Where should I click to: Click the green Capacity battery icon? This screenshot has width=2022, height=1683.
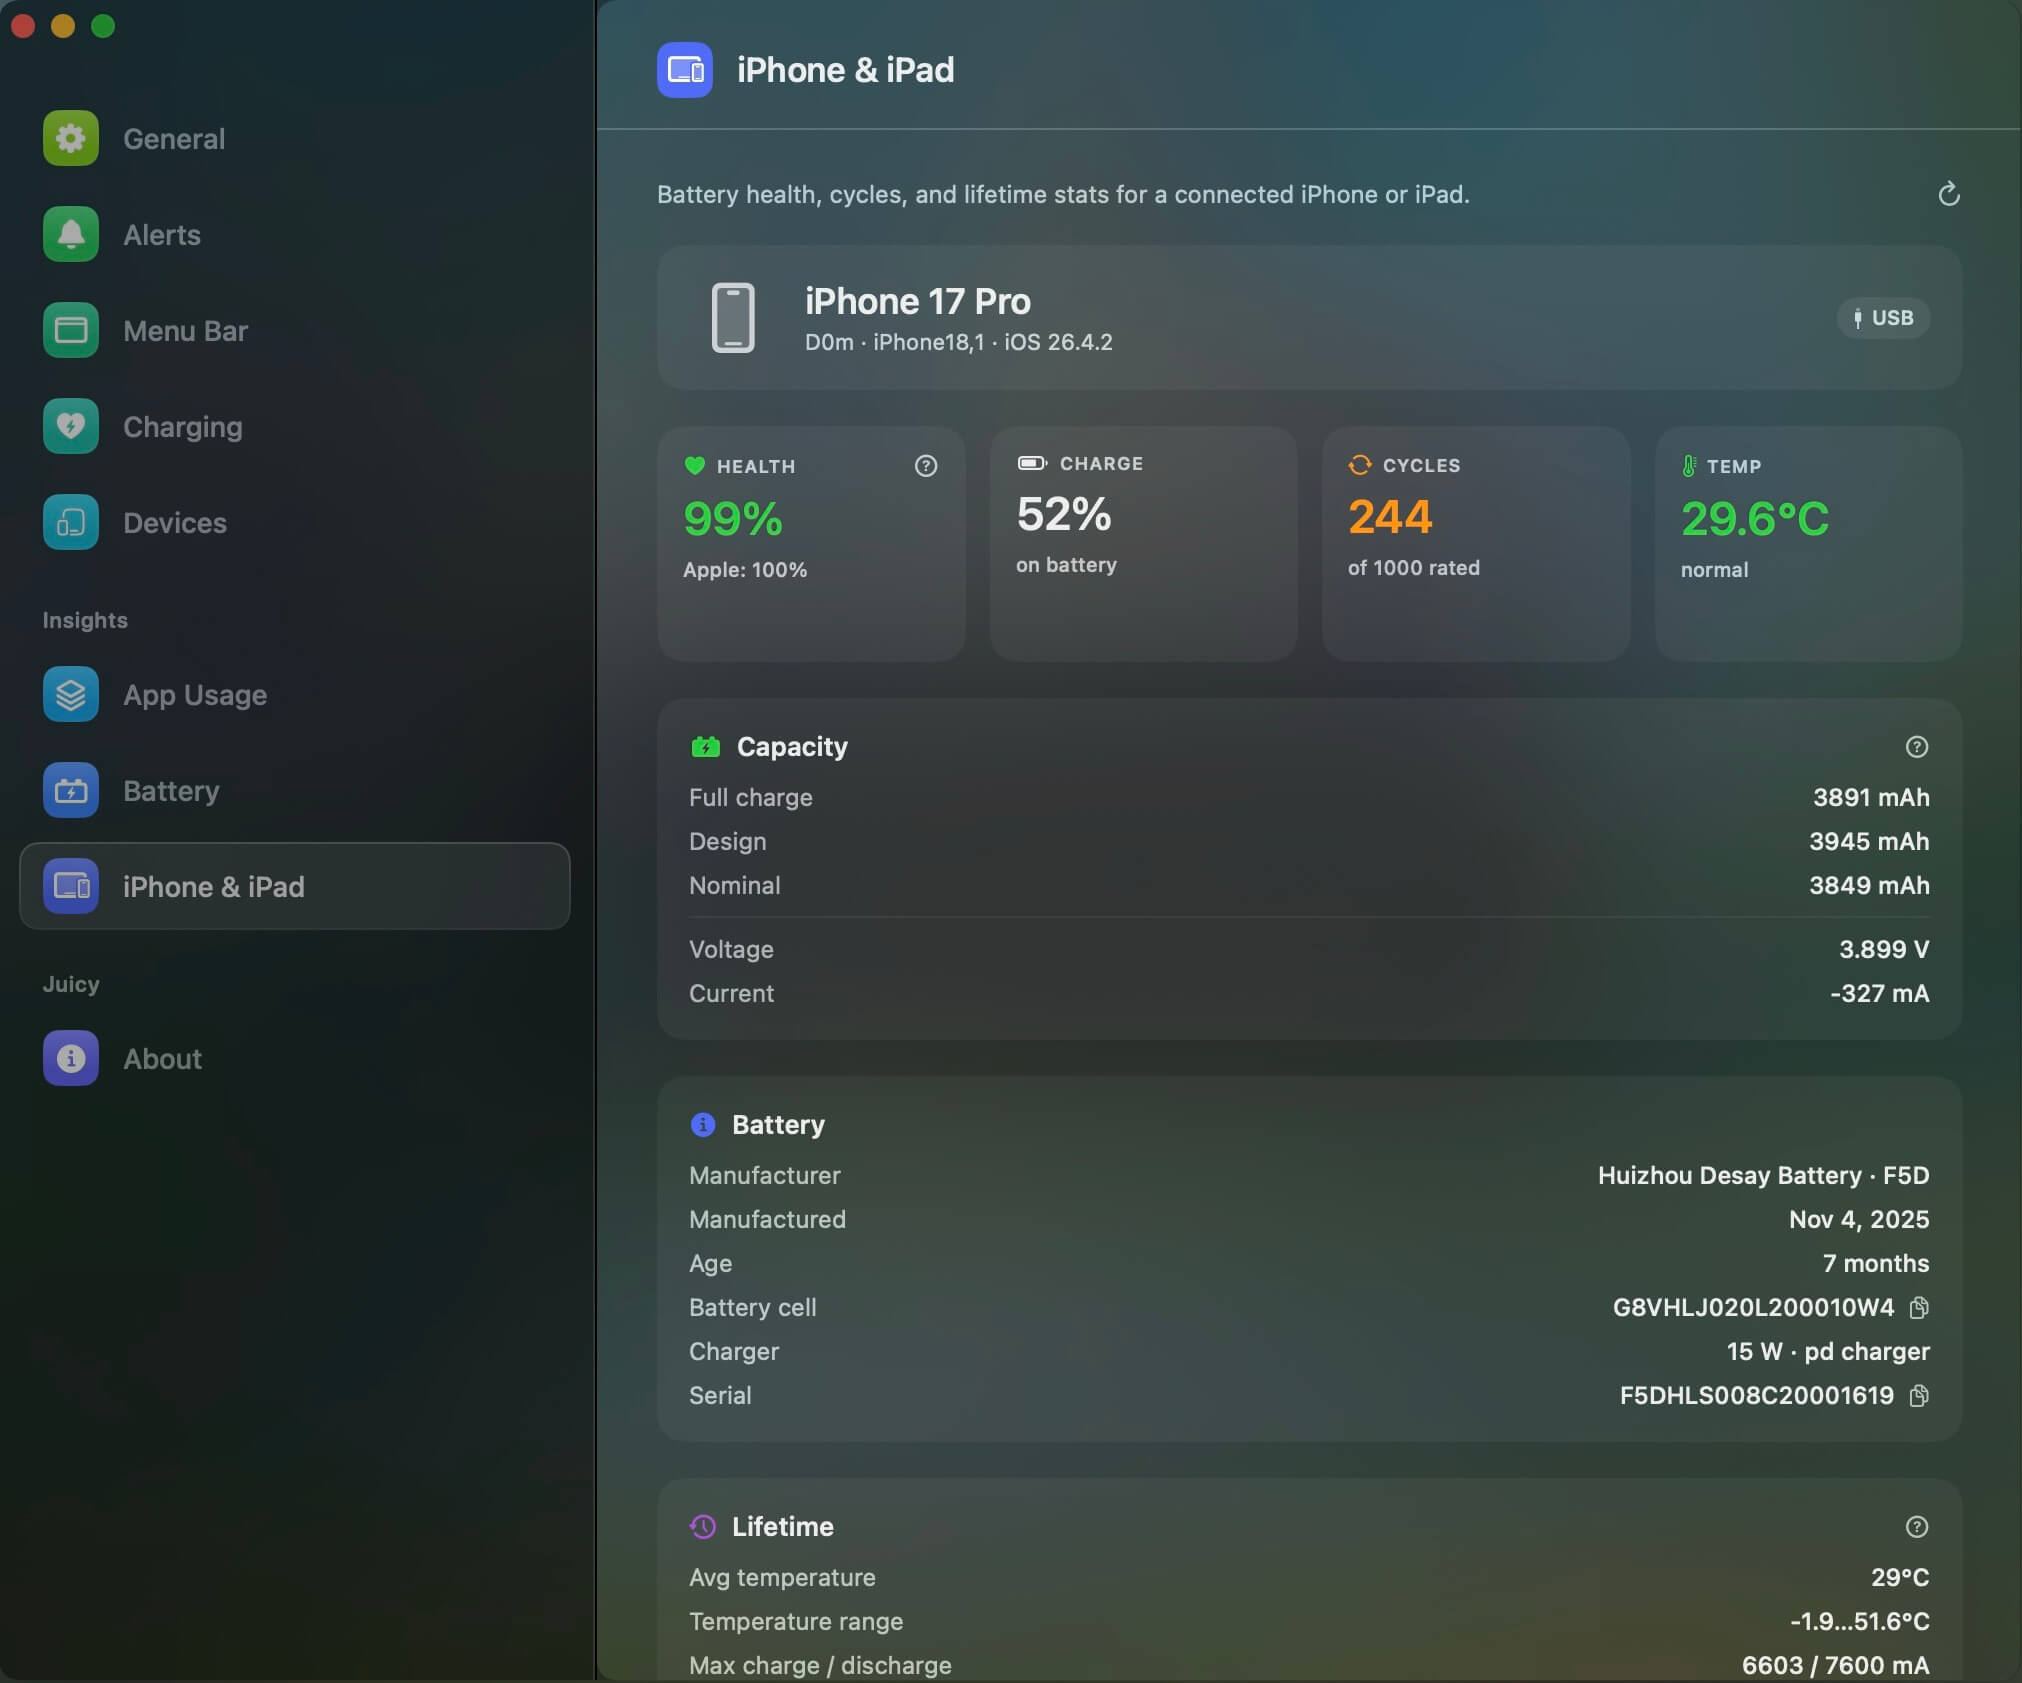705,747
